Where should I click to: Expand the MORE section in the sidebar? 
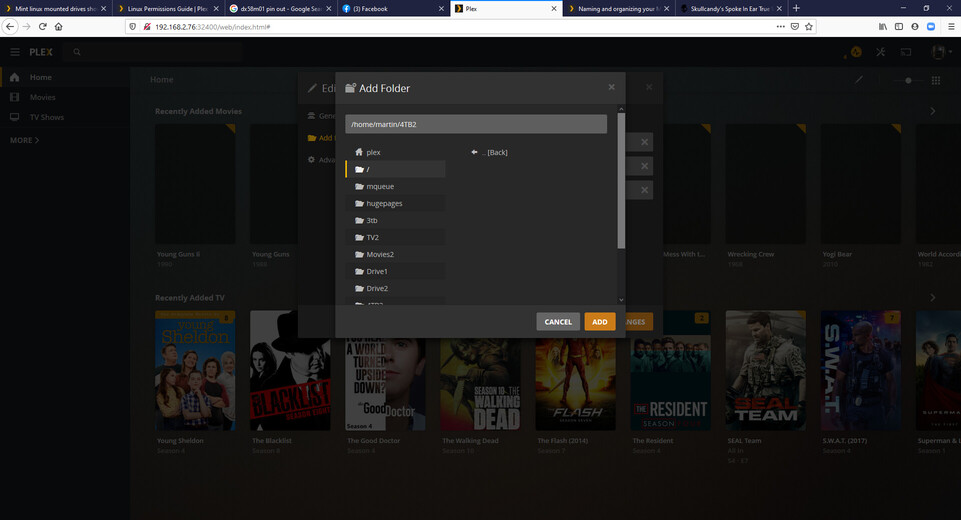(x=25, y=140)
